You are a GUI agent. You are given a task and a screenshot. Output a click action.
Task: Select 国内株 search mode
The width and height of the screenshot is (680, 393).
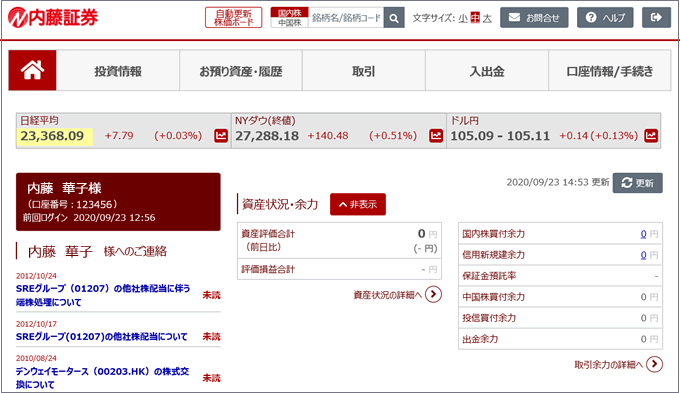pos(289,13)
